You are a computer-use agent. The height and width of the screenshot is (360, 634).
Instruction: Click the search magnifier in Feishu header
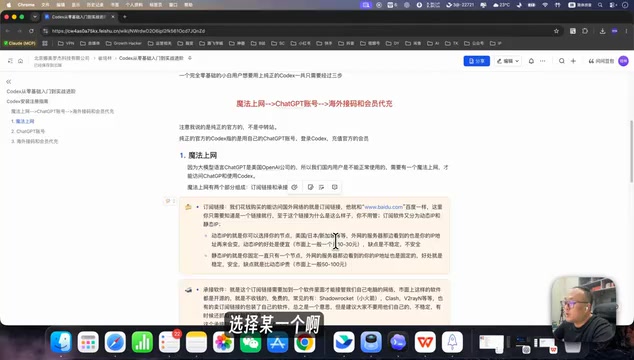click(x=562, y=61)
